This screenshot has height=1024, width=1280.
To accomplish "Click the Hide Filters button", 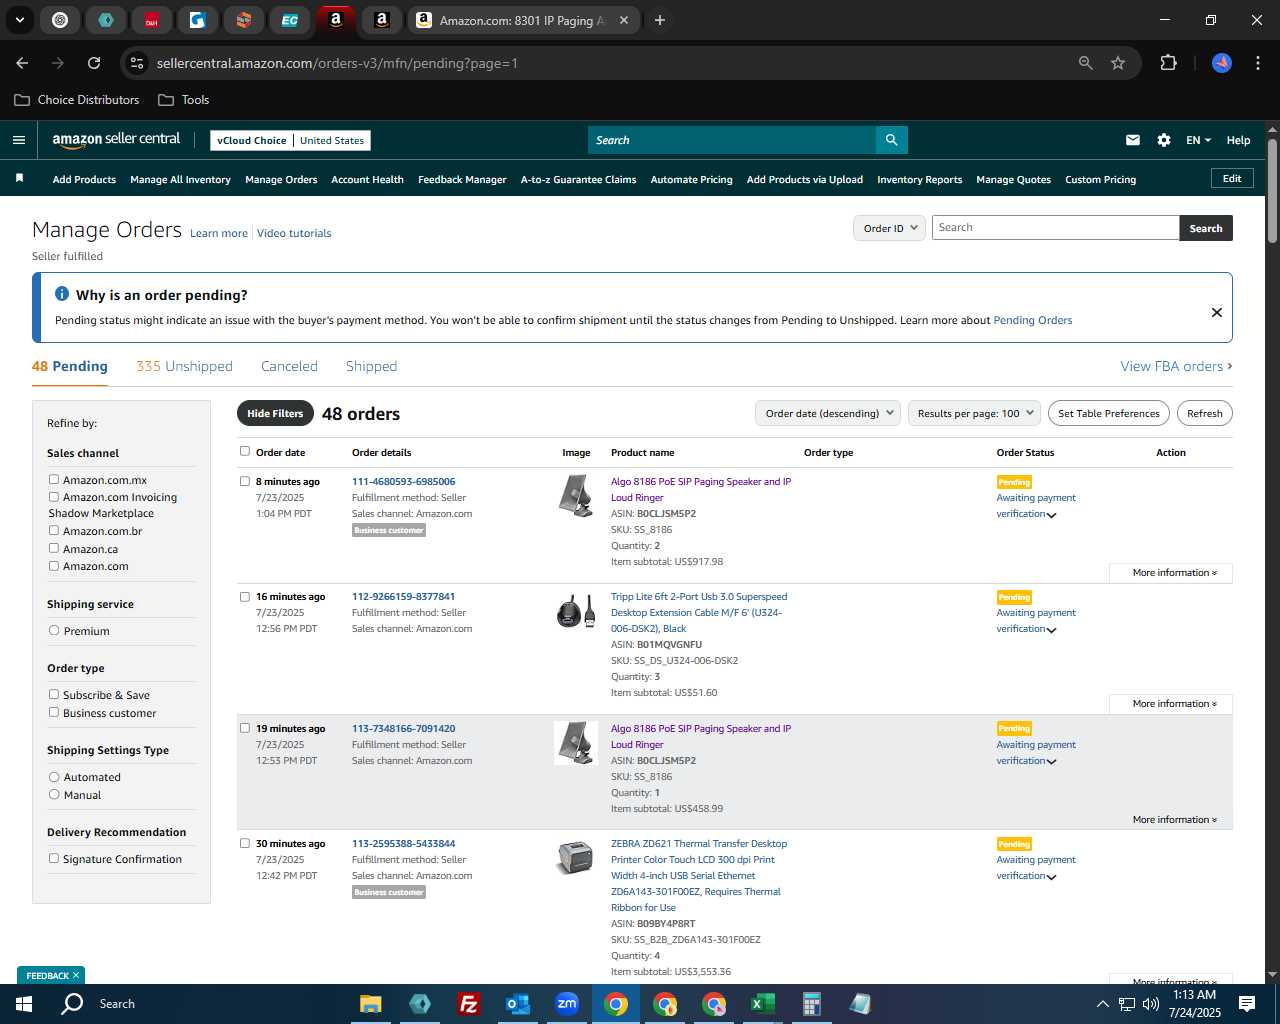I will pyautogui.click(x=275, y=413).
